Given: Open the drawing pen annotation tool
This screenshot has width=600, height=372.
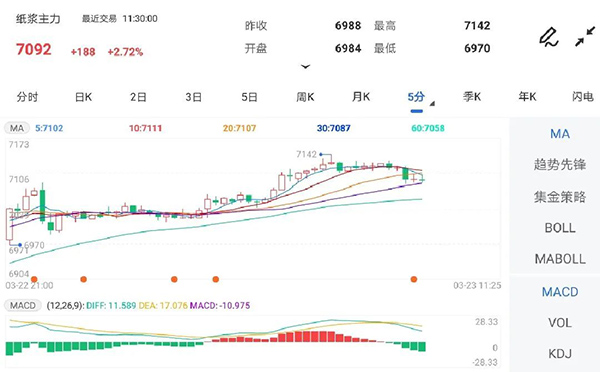Looking at the screenshot, I should [548, 37].
